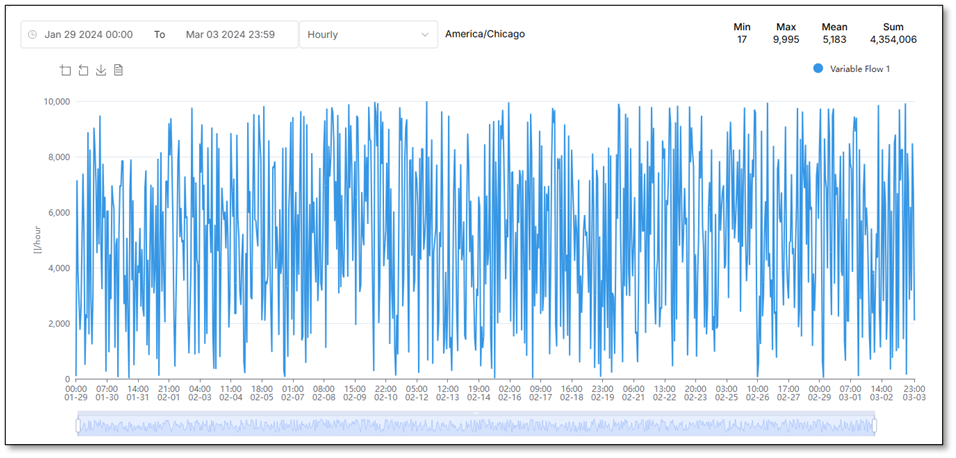Click the x-axis label 22:00 02-10

point(386,393)
